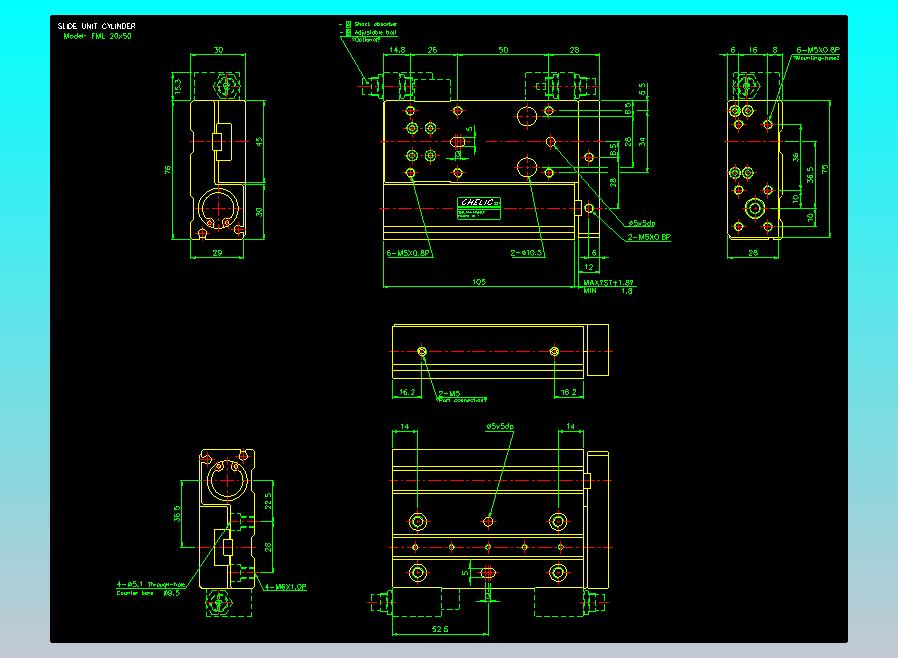
Task: Select the 22.5 dimension value
Action: point(267,501)
